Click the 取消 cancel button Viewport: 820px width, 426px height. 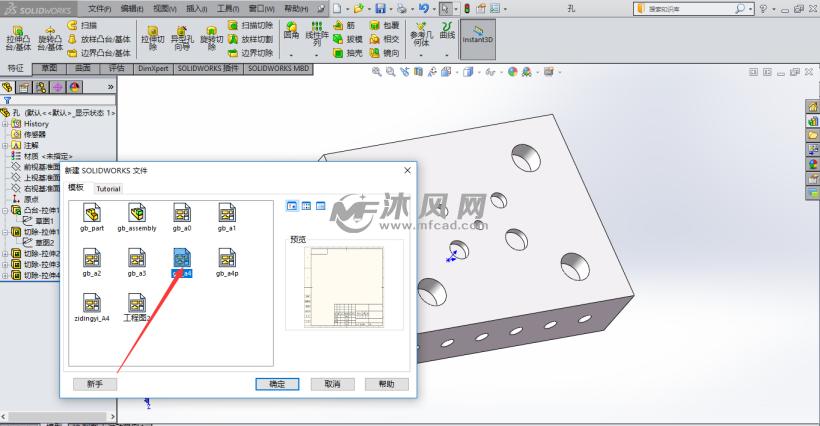(x=333, y=384)
